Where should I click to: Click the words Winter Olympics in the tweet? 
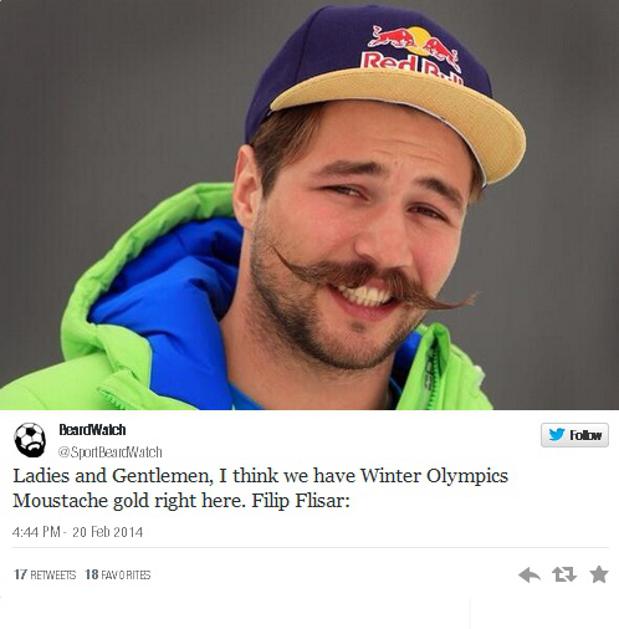click(434, 476)
